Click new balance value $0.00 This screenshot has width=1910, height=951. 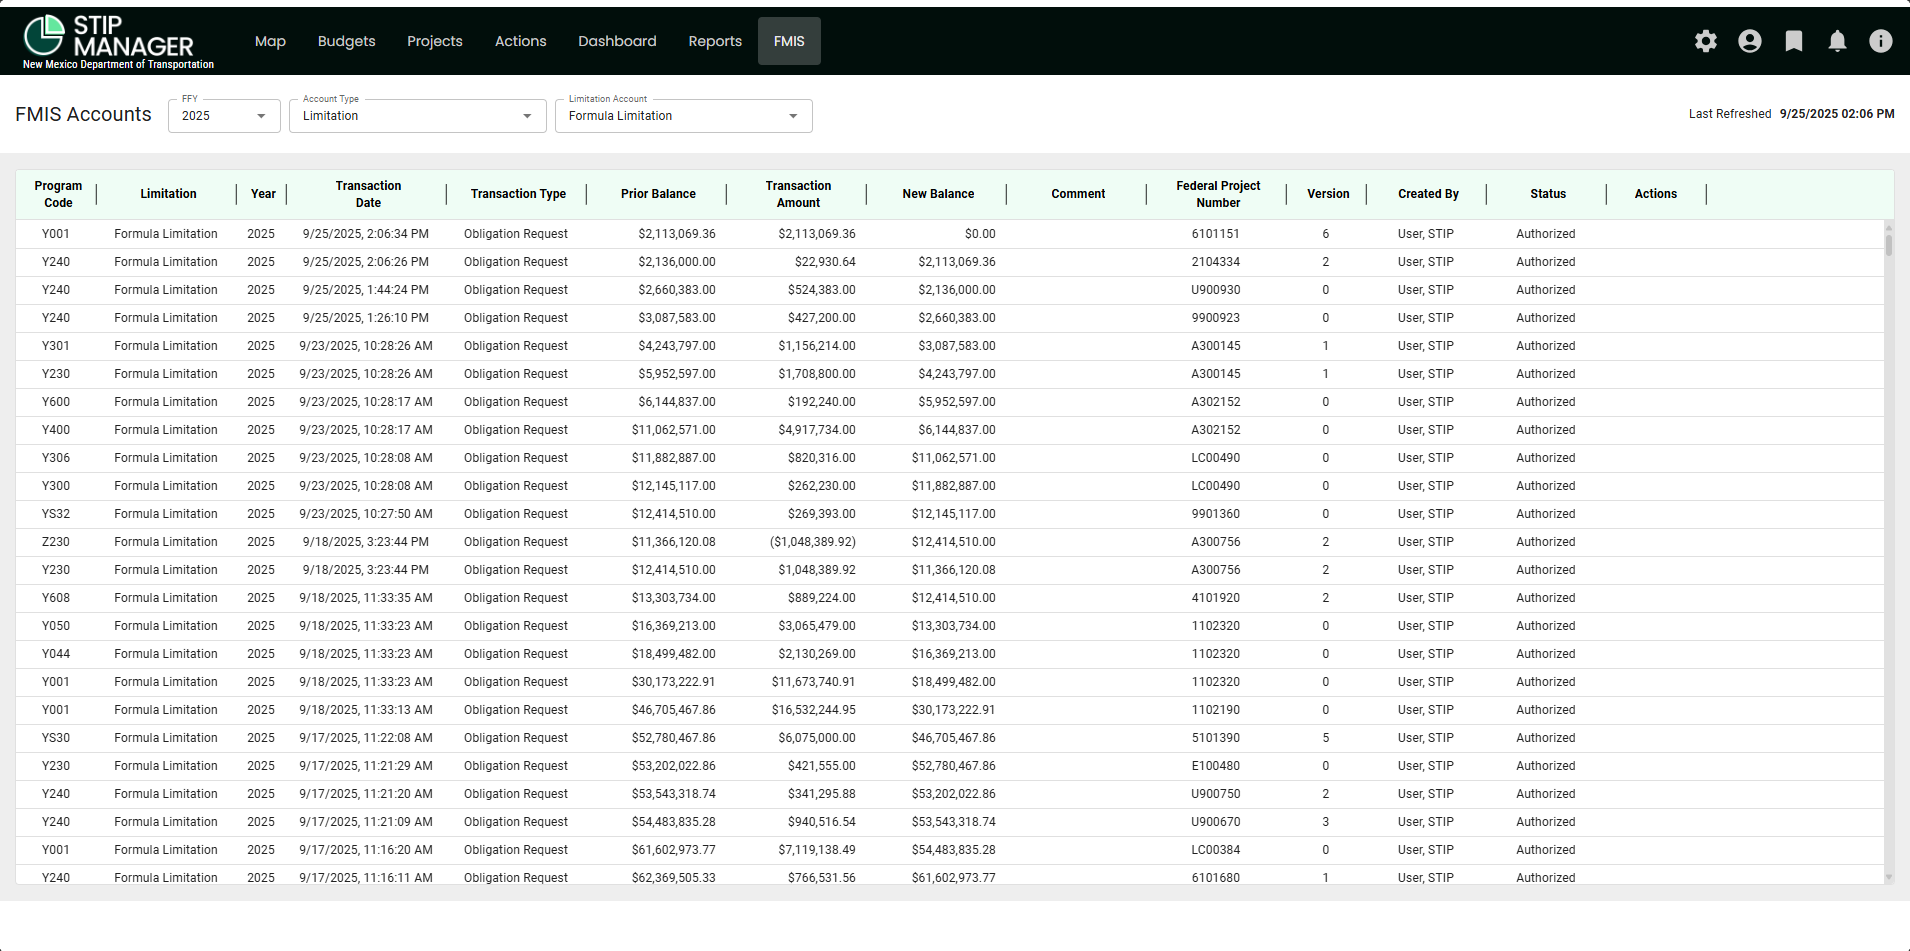[980, 234]
